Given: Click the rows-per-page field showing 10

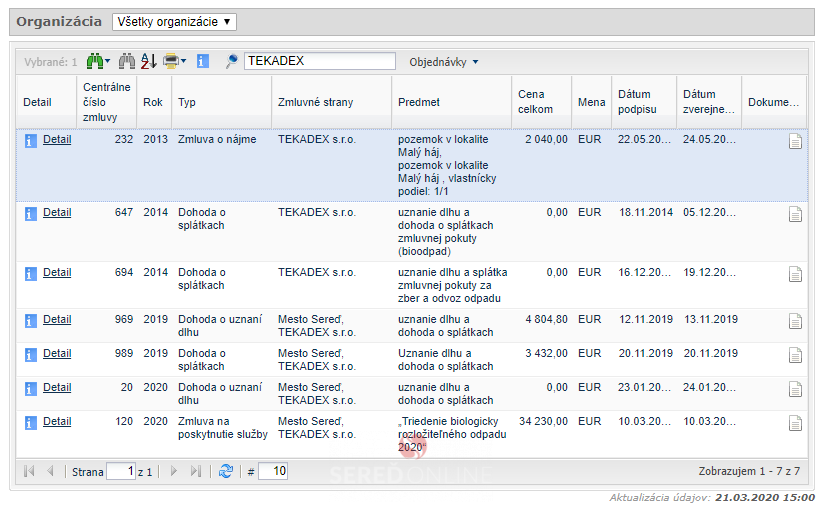Looking at the screenshot, I should [273, 471].
